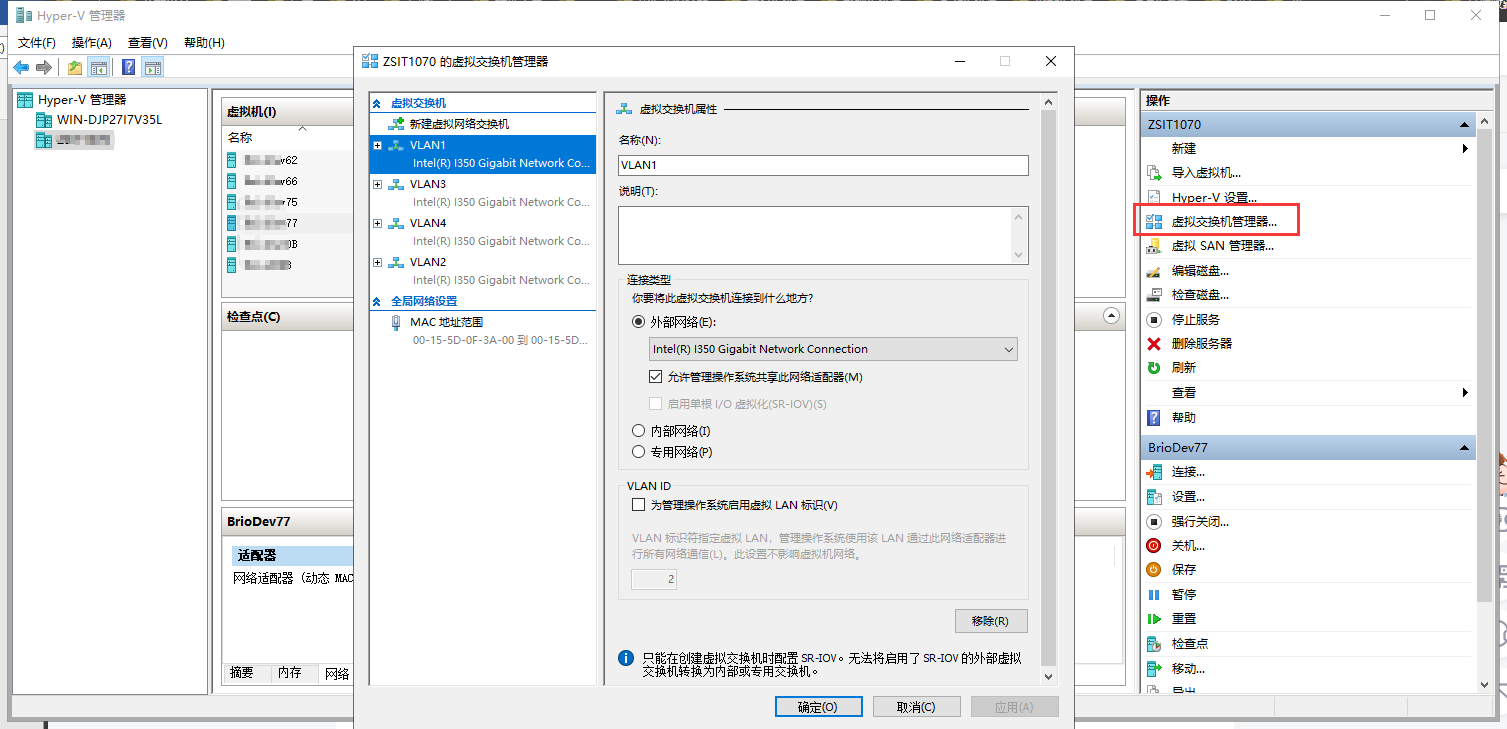Select server WIN-DJP27I7V35L in the tree
The width and height of the screenshot is (1507, 729).
[x=109, y=120]
